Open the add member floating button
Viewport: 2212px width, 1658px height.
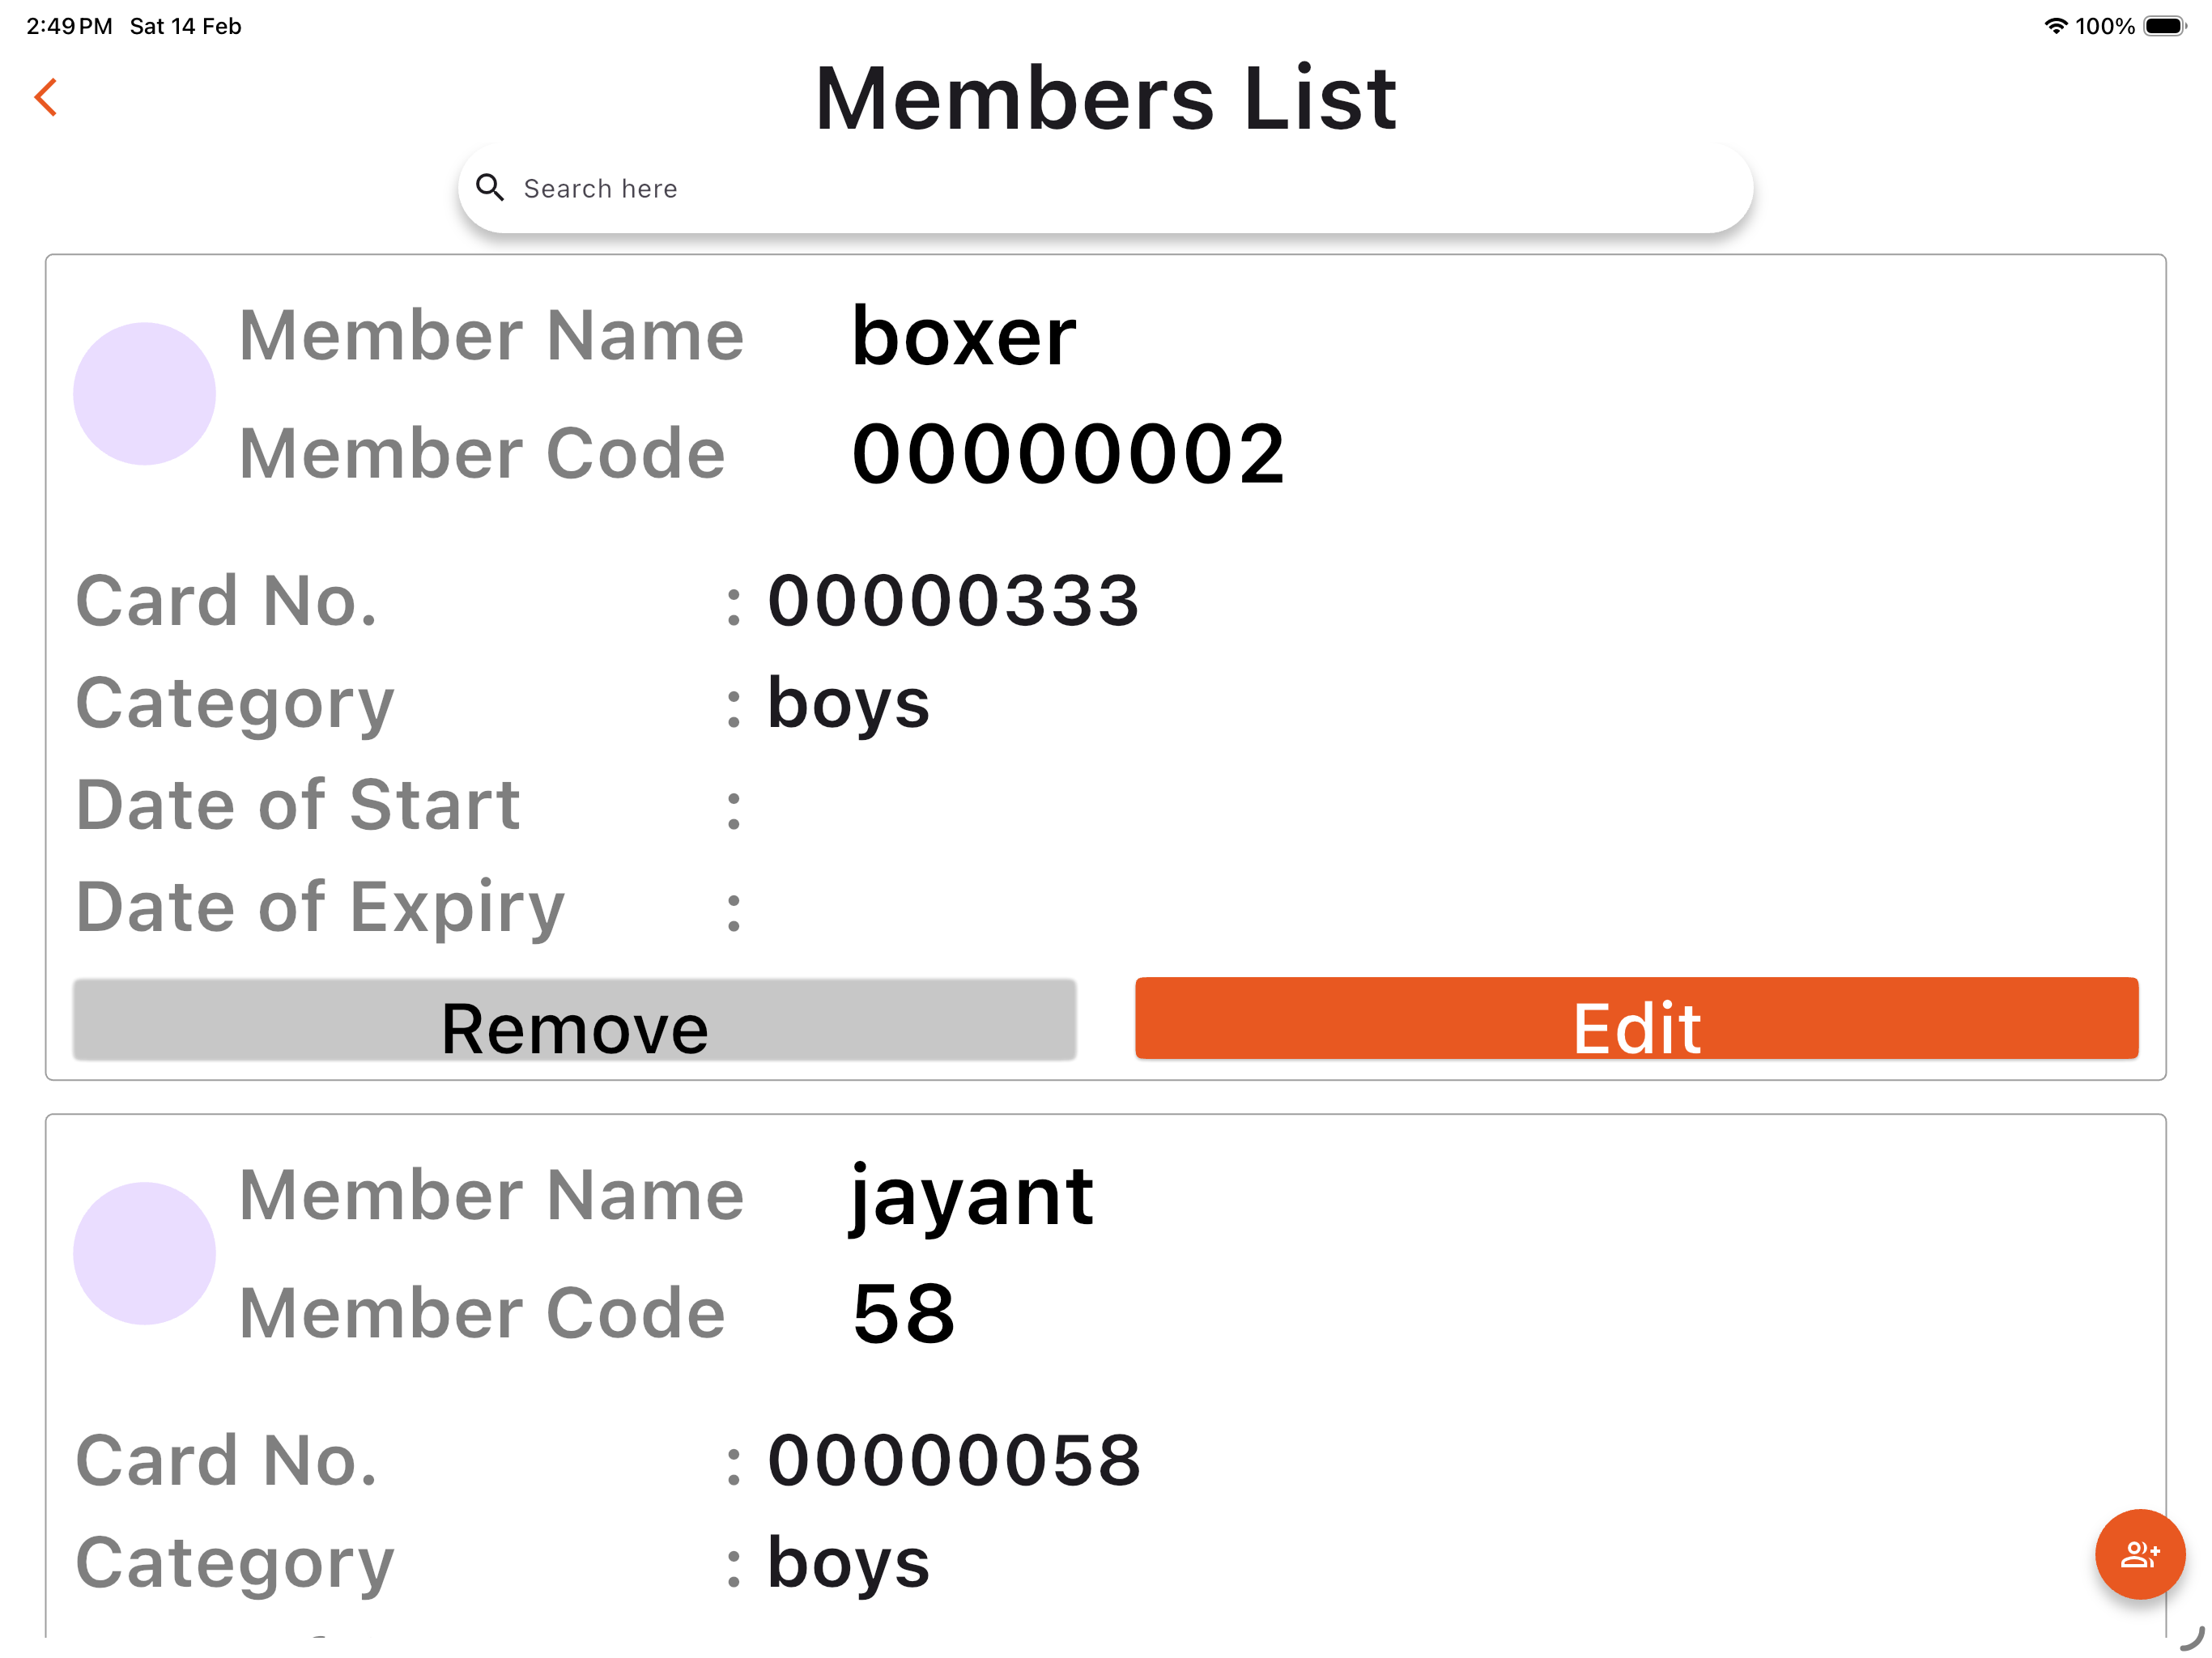point(2139,1553)
